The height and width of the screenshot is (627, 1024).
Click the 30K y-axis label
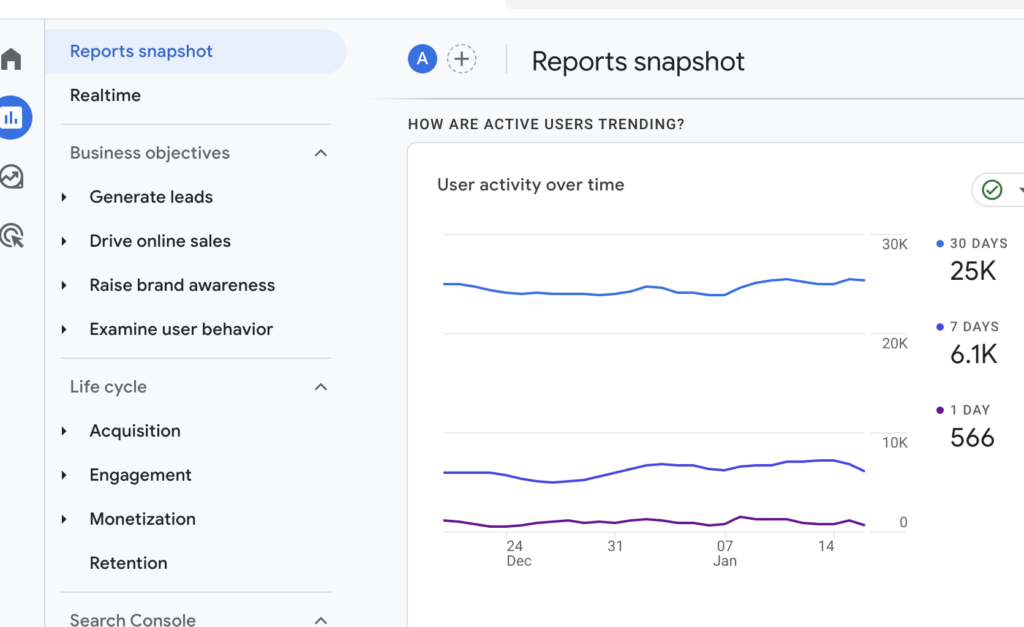pos(895,244)
